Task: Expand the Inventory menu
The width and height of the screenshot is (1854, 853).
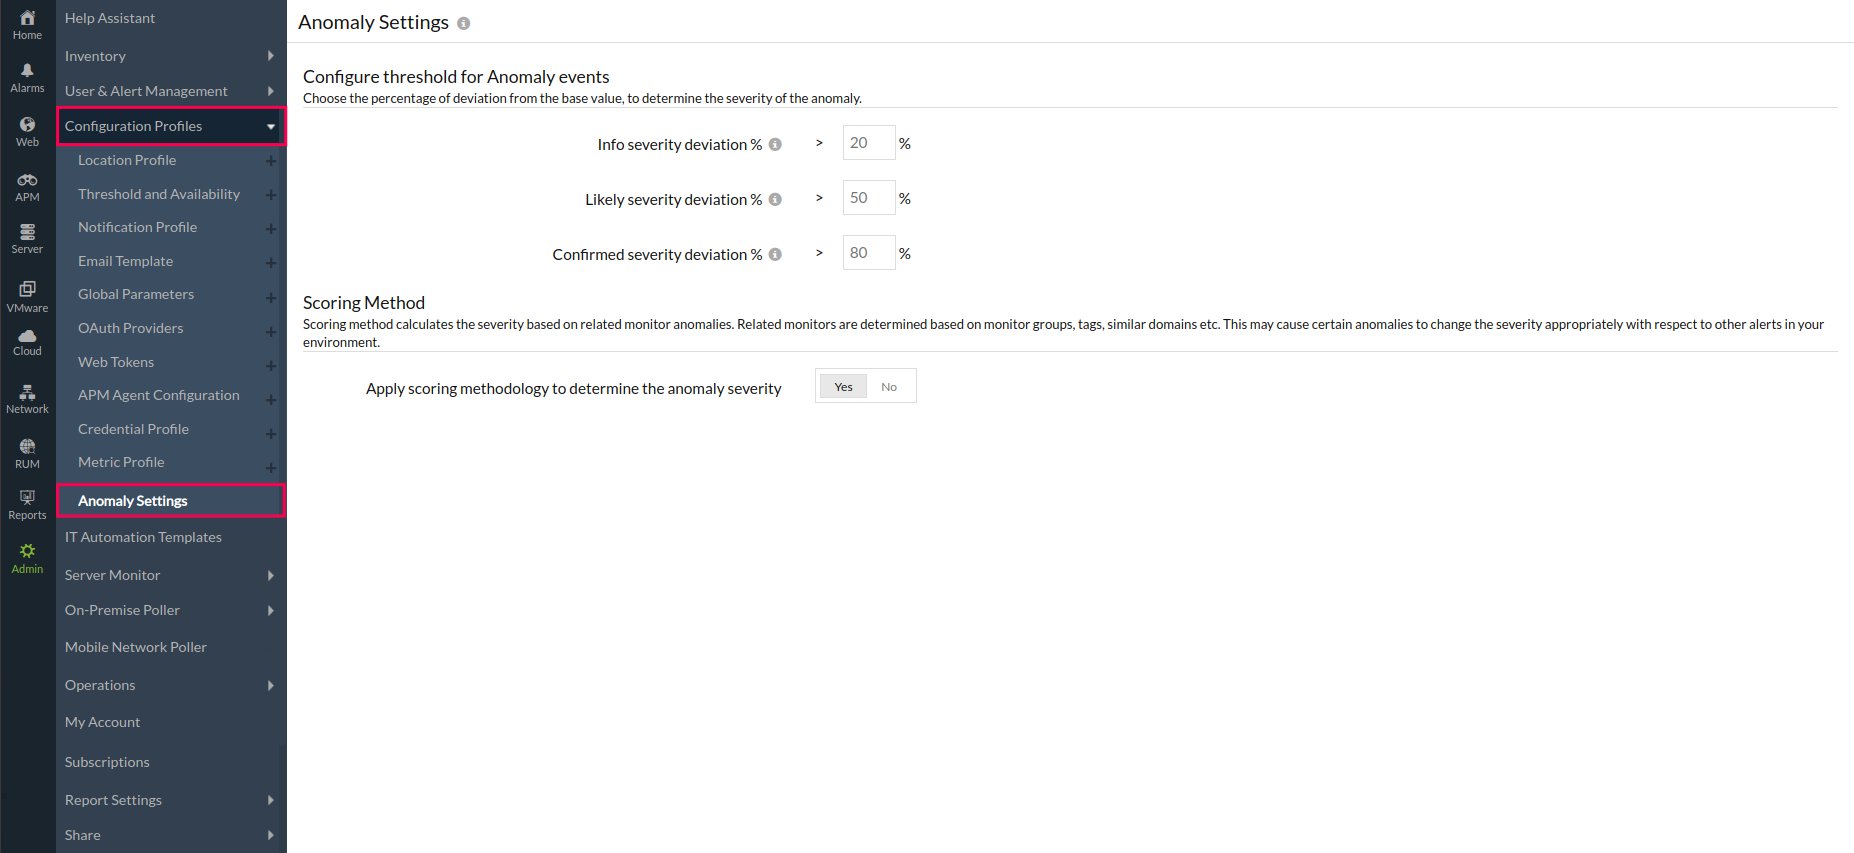Action: [270, 56]
